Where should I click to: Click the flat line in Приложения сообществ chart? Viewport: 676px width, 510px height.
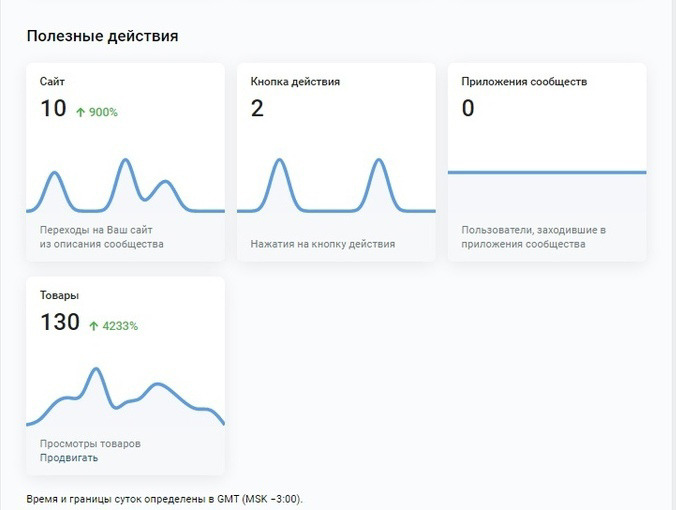tap(547, 172)
